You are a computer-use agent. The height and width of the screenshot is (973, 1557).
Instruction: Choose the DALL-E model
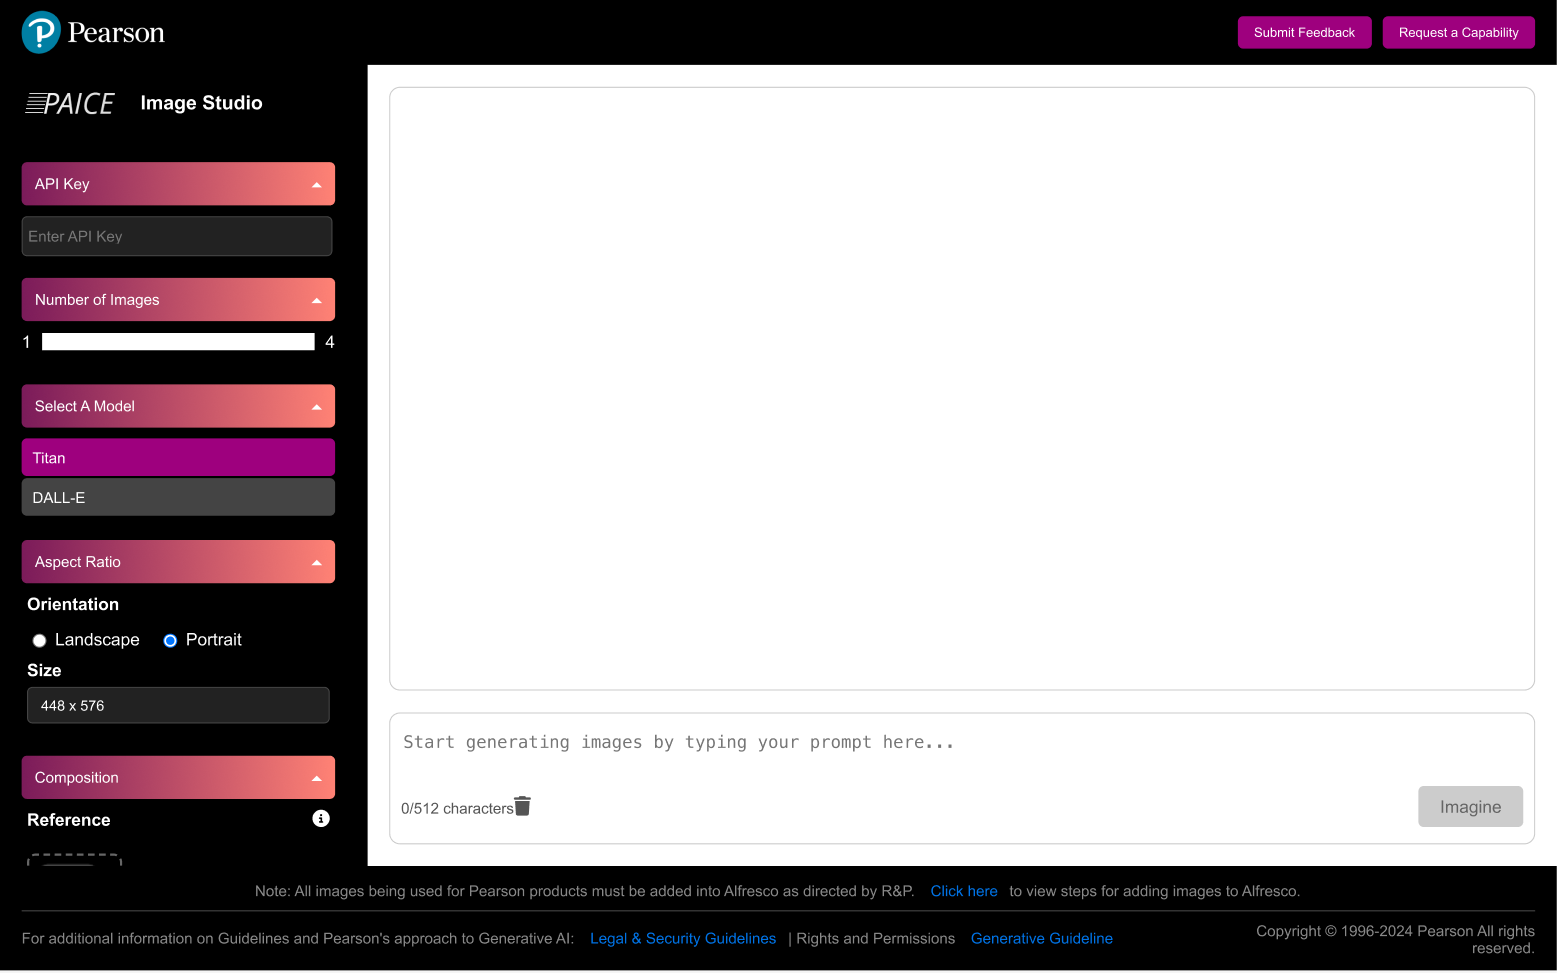tap(178, 497)
